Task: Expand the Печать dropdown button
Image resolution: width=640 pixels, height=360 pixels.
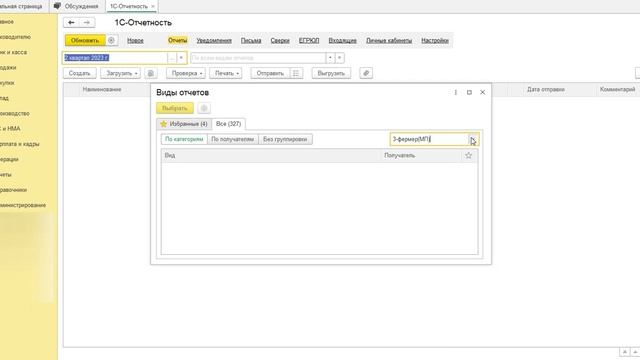Action: [238, 73]
